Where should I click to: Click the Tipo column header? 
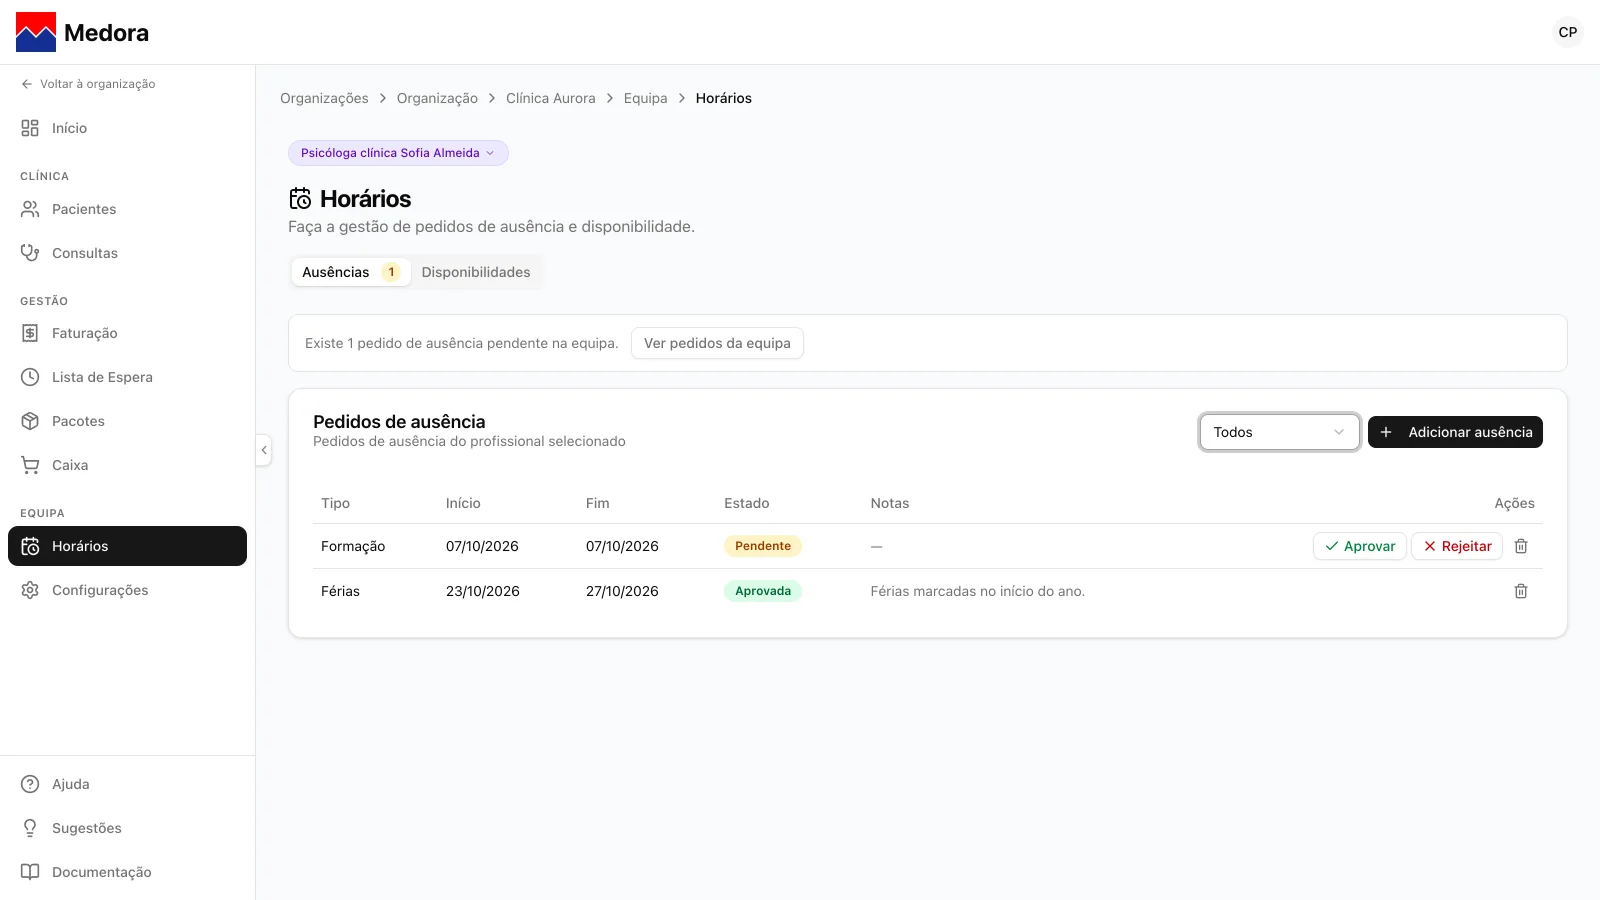[335, 503]
